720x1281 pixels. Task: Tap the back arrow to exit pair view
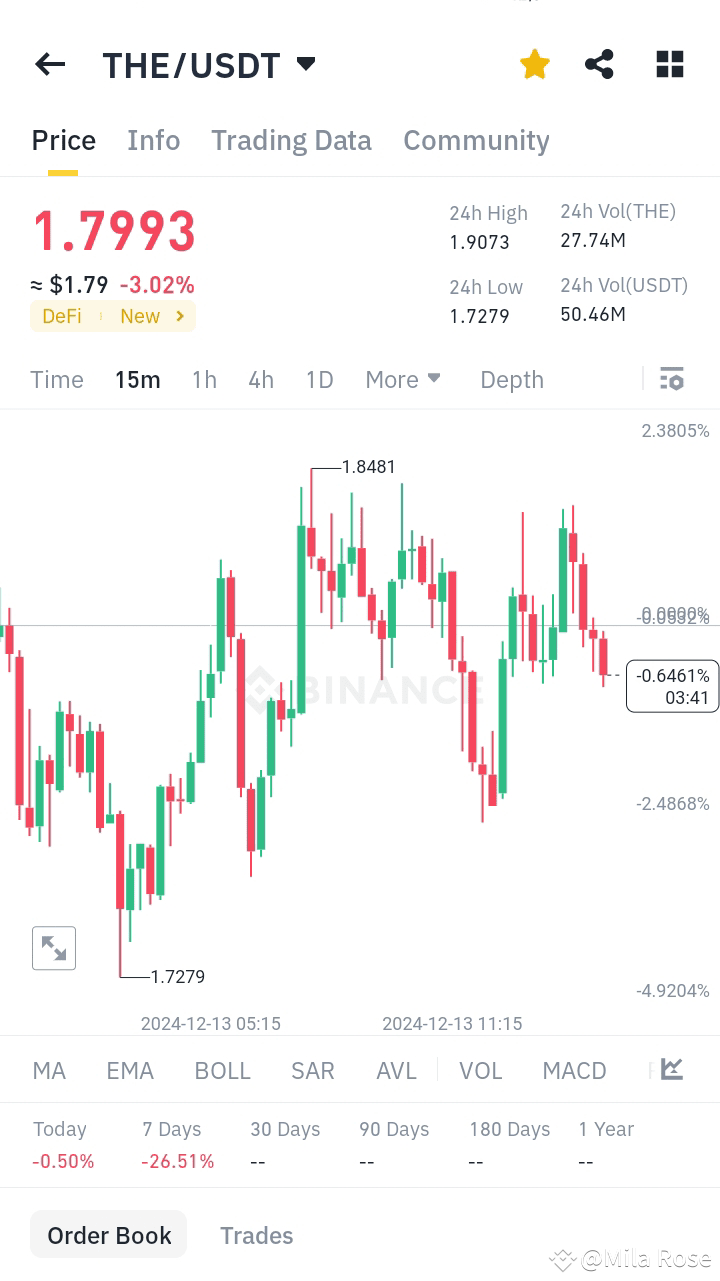(49, 64)
